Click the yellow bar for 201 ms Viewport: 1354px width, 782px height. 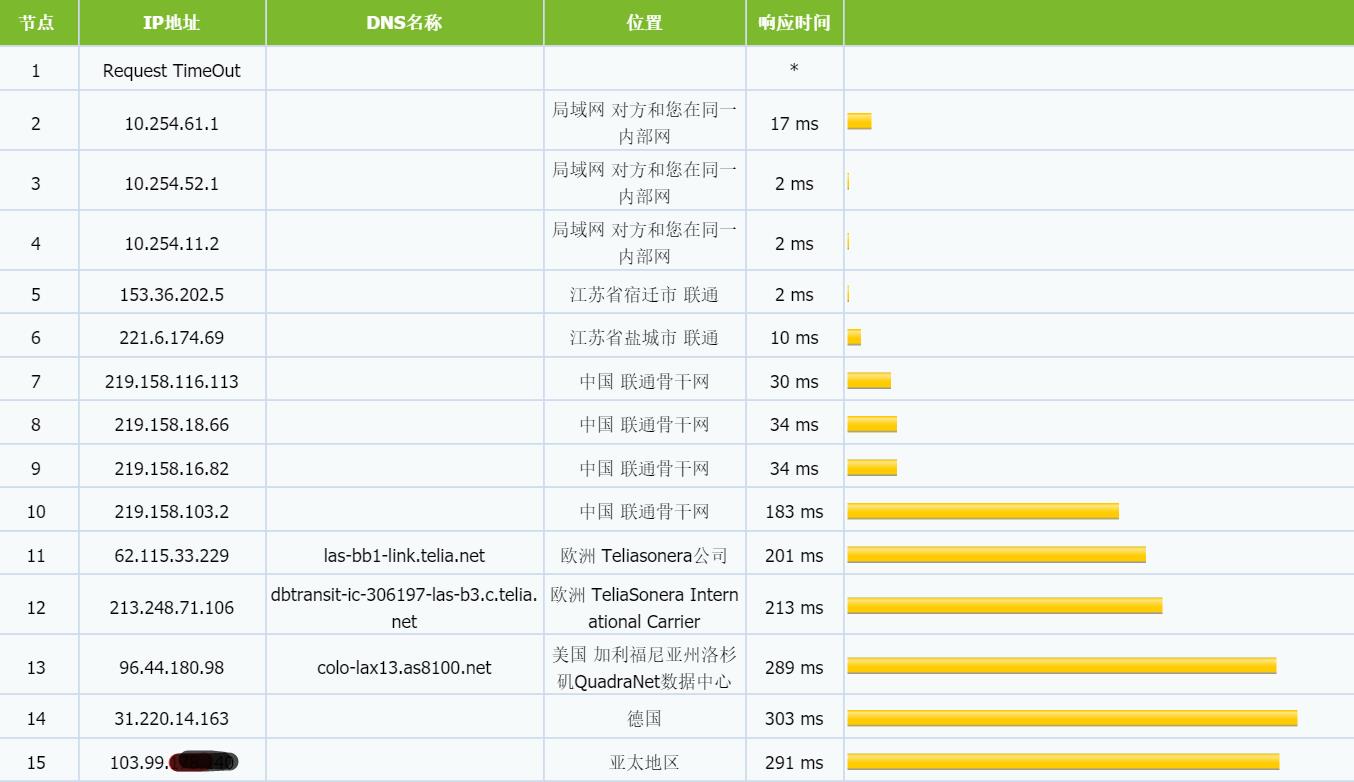996,555
